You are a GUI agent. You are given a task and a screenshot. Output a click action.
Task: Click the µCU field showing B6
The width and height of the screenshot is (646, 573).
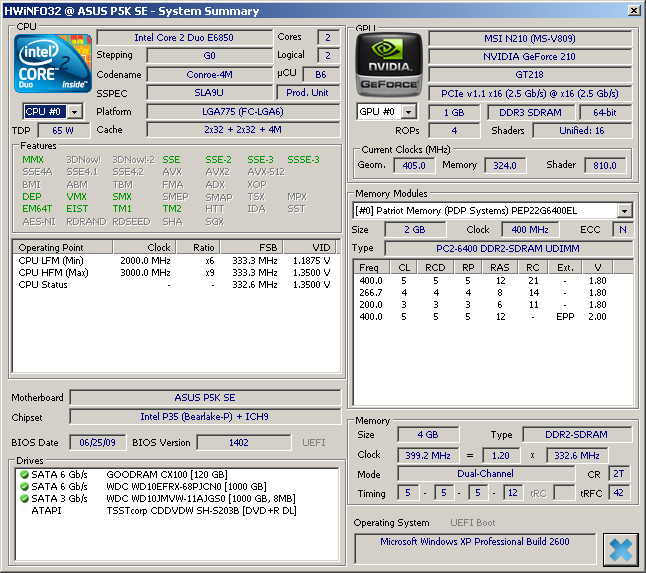(321, 75)
